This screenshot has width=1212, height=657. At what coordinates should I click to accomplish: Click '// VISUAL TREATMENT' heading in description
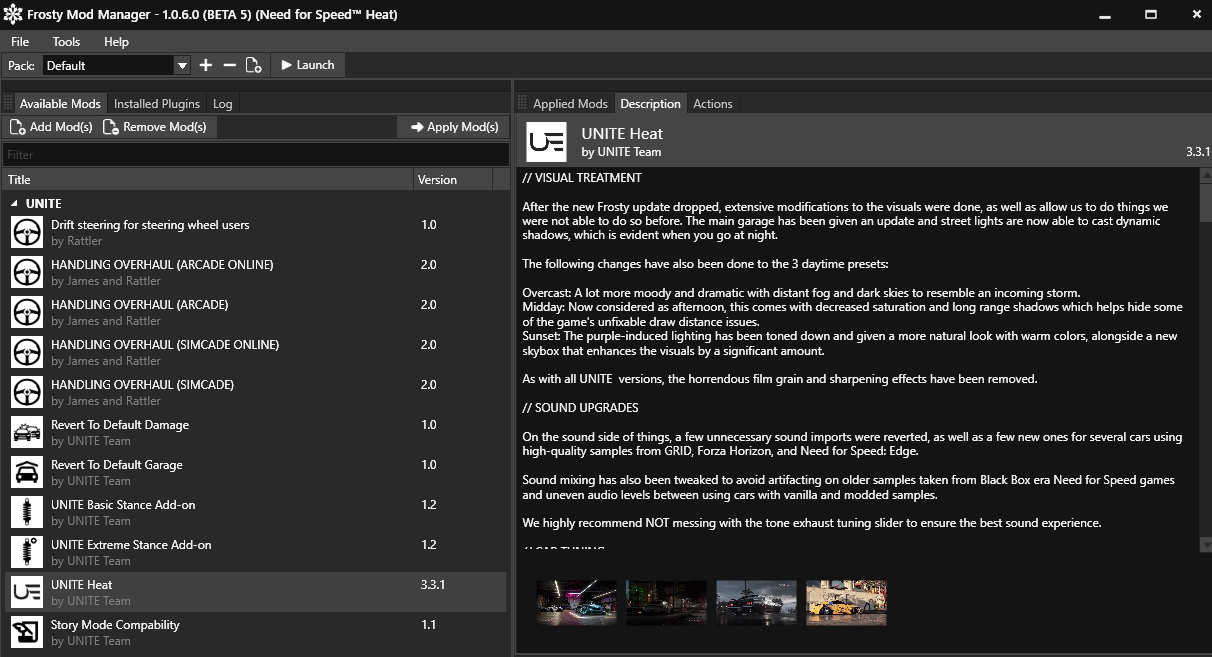[x=582, y=178]
